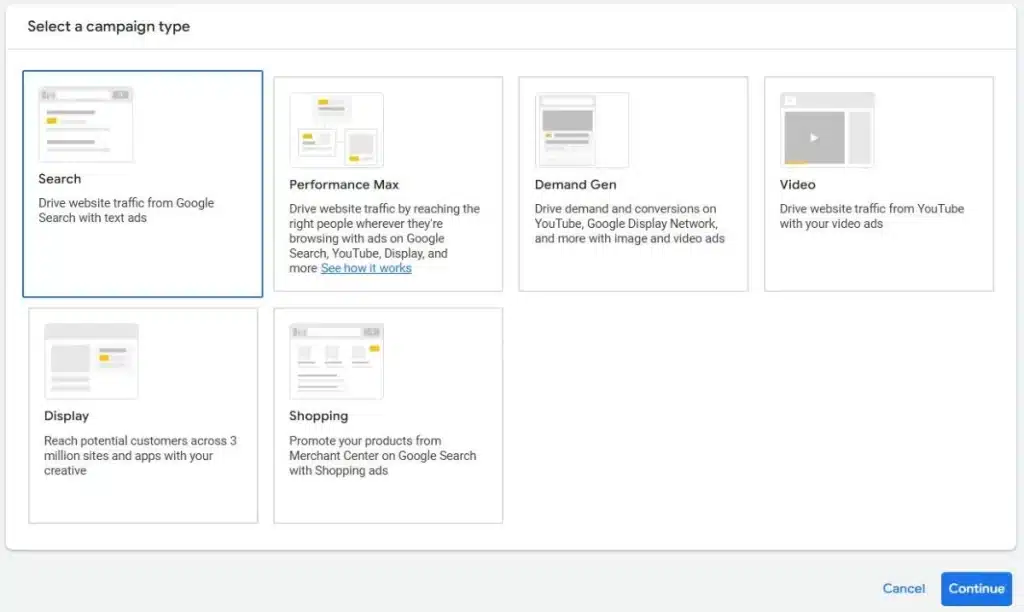The height and width of the screenshot is (612, 1024).
Task: Click the Cancel button
Action: (x=904, y=588)
